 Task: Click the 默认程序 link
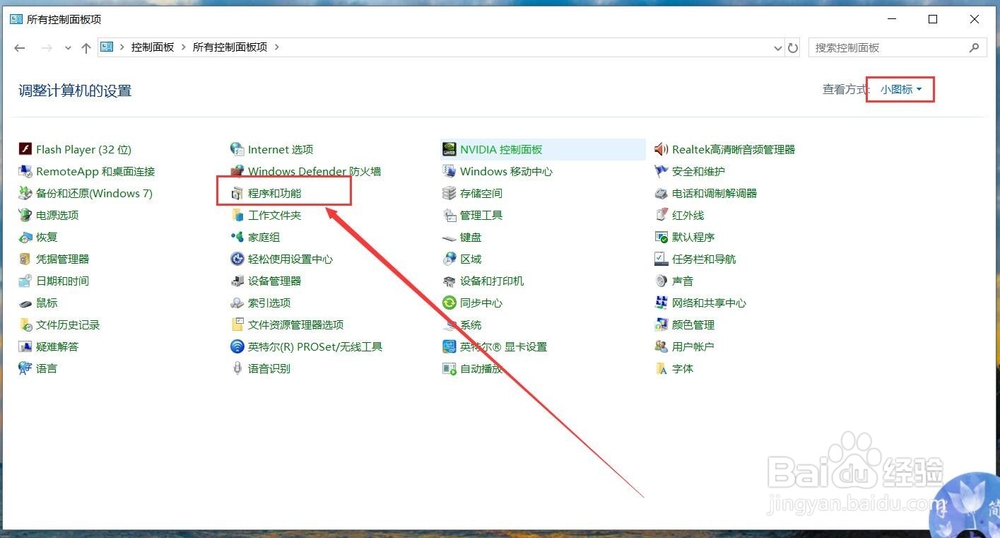click(x=693, y=237)
